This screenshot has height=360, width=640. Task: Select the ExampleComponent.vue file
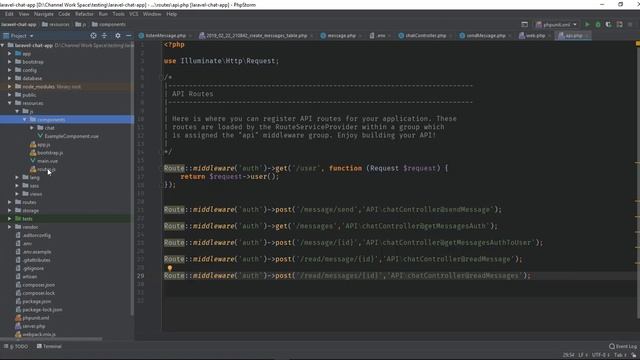[71, 136]
